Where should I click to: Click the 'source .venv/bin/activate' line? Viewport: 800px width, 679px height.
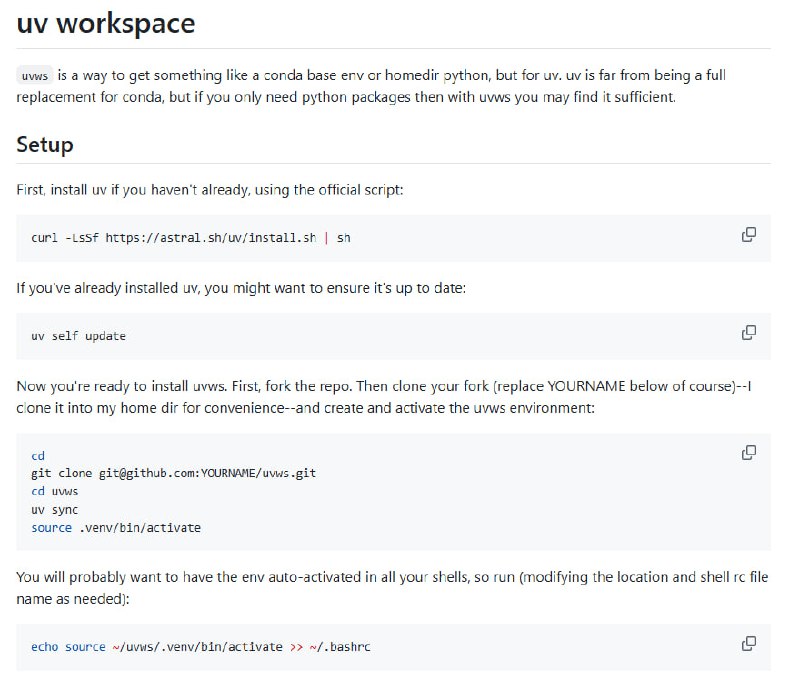(116, 527)
